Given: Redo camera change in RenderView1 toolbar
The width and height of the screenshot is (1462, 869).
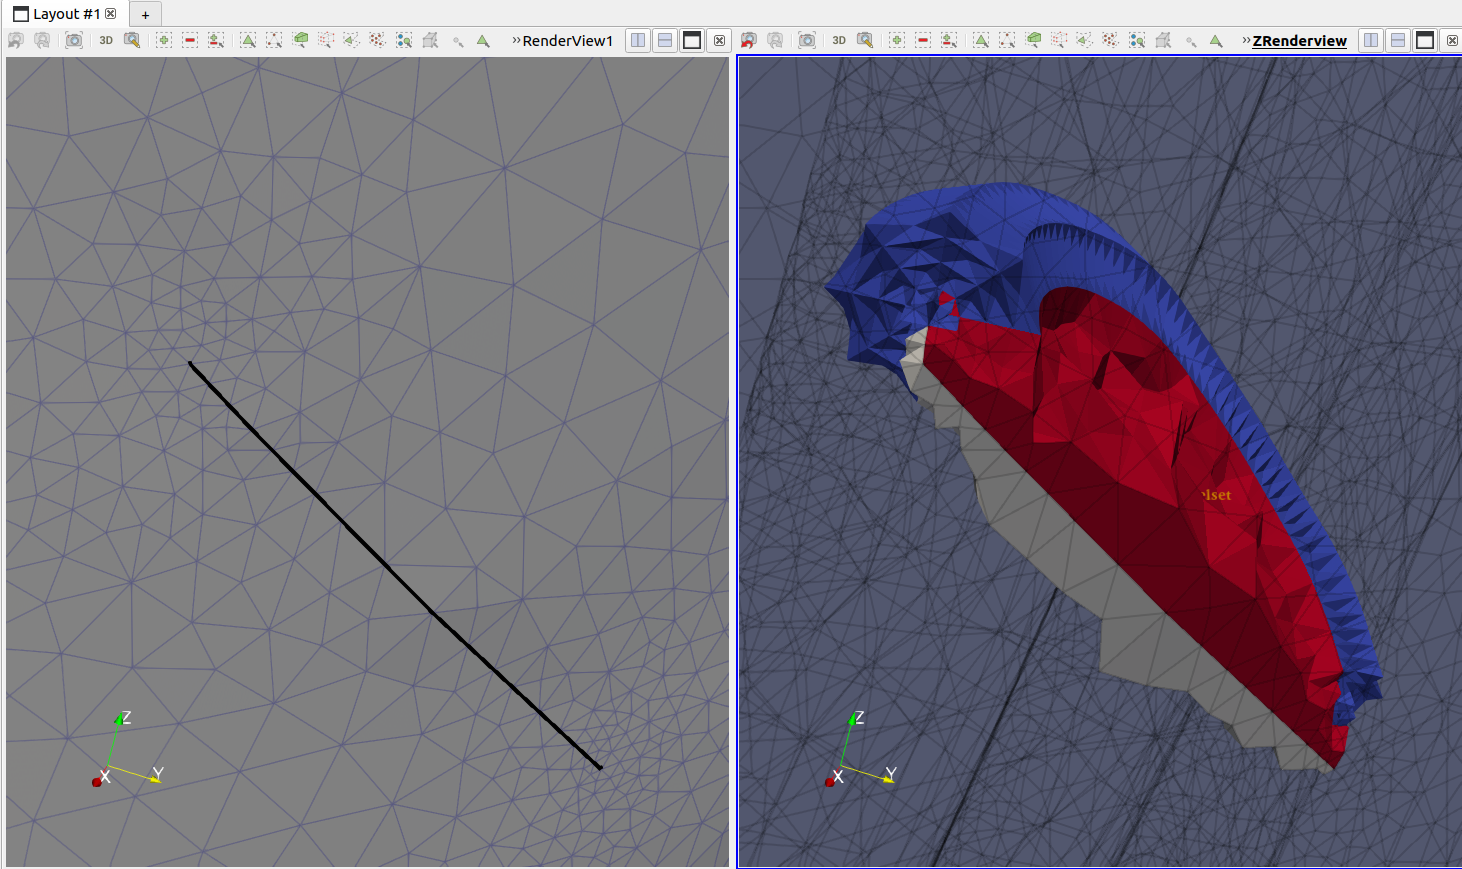Looking at the screenshot, I should tap(42, 40).
